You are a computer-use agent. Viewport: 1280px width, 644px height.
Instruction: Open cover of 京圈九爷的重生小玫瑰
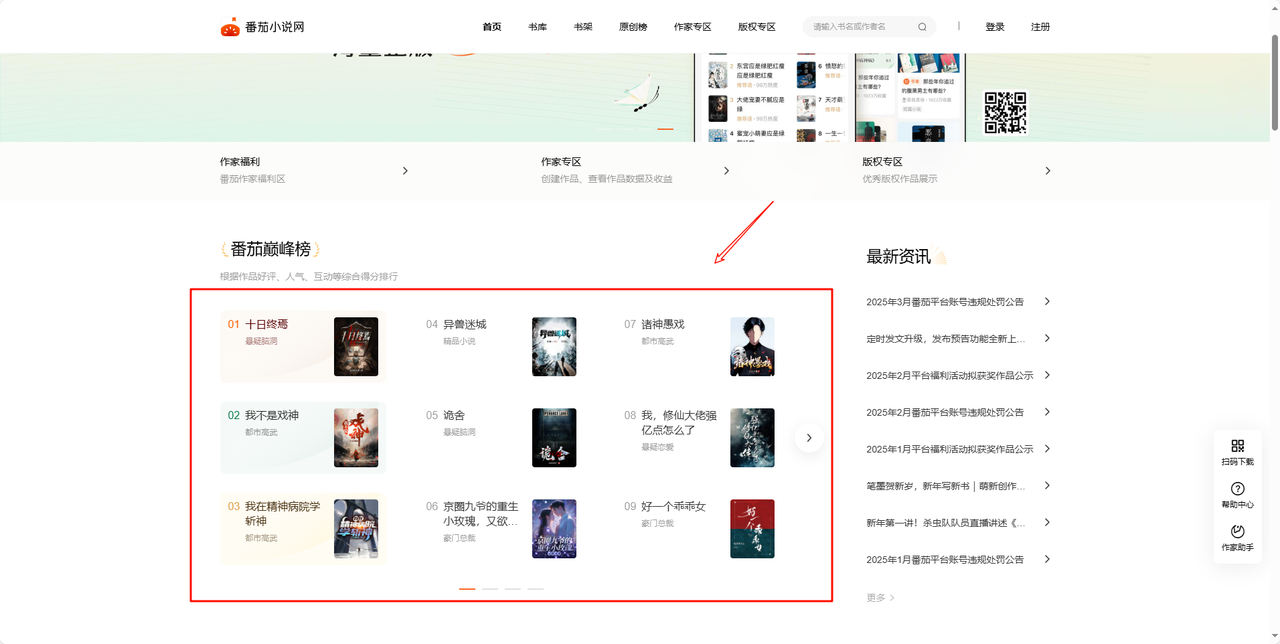554,529
